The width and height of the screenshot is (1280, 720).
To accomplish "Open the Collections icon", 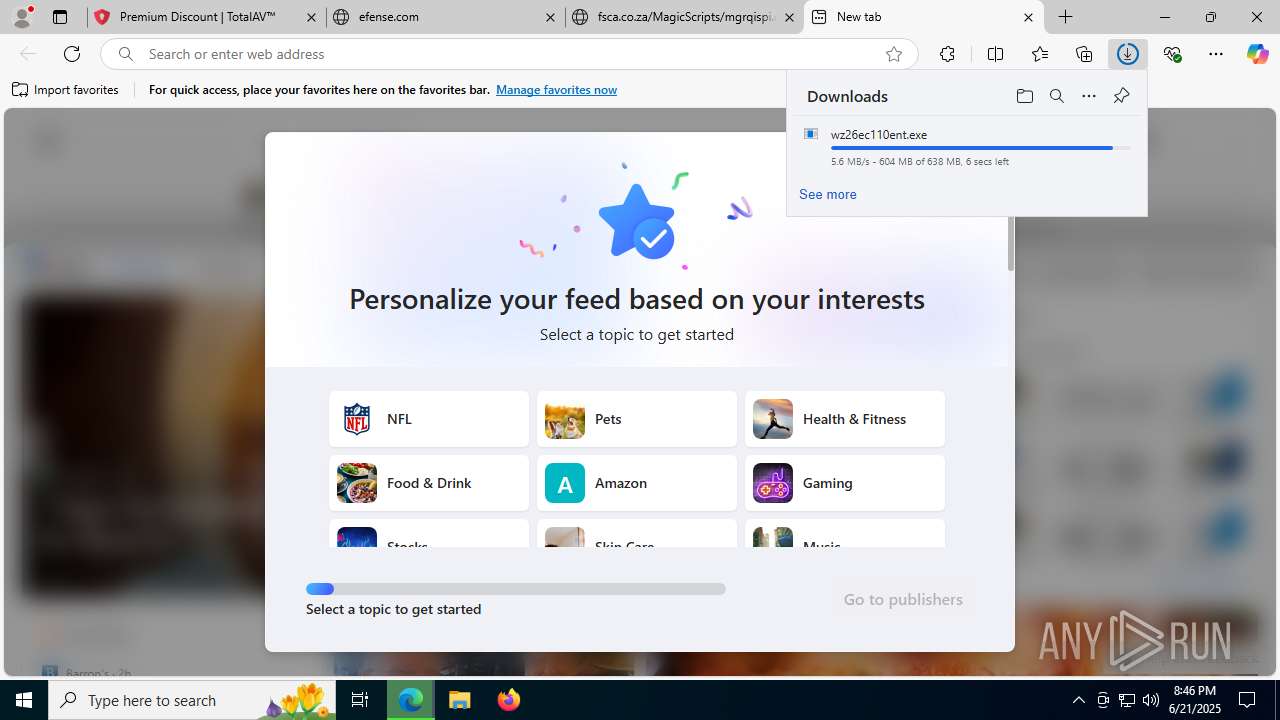I will 1084,54.
